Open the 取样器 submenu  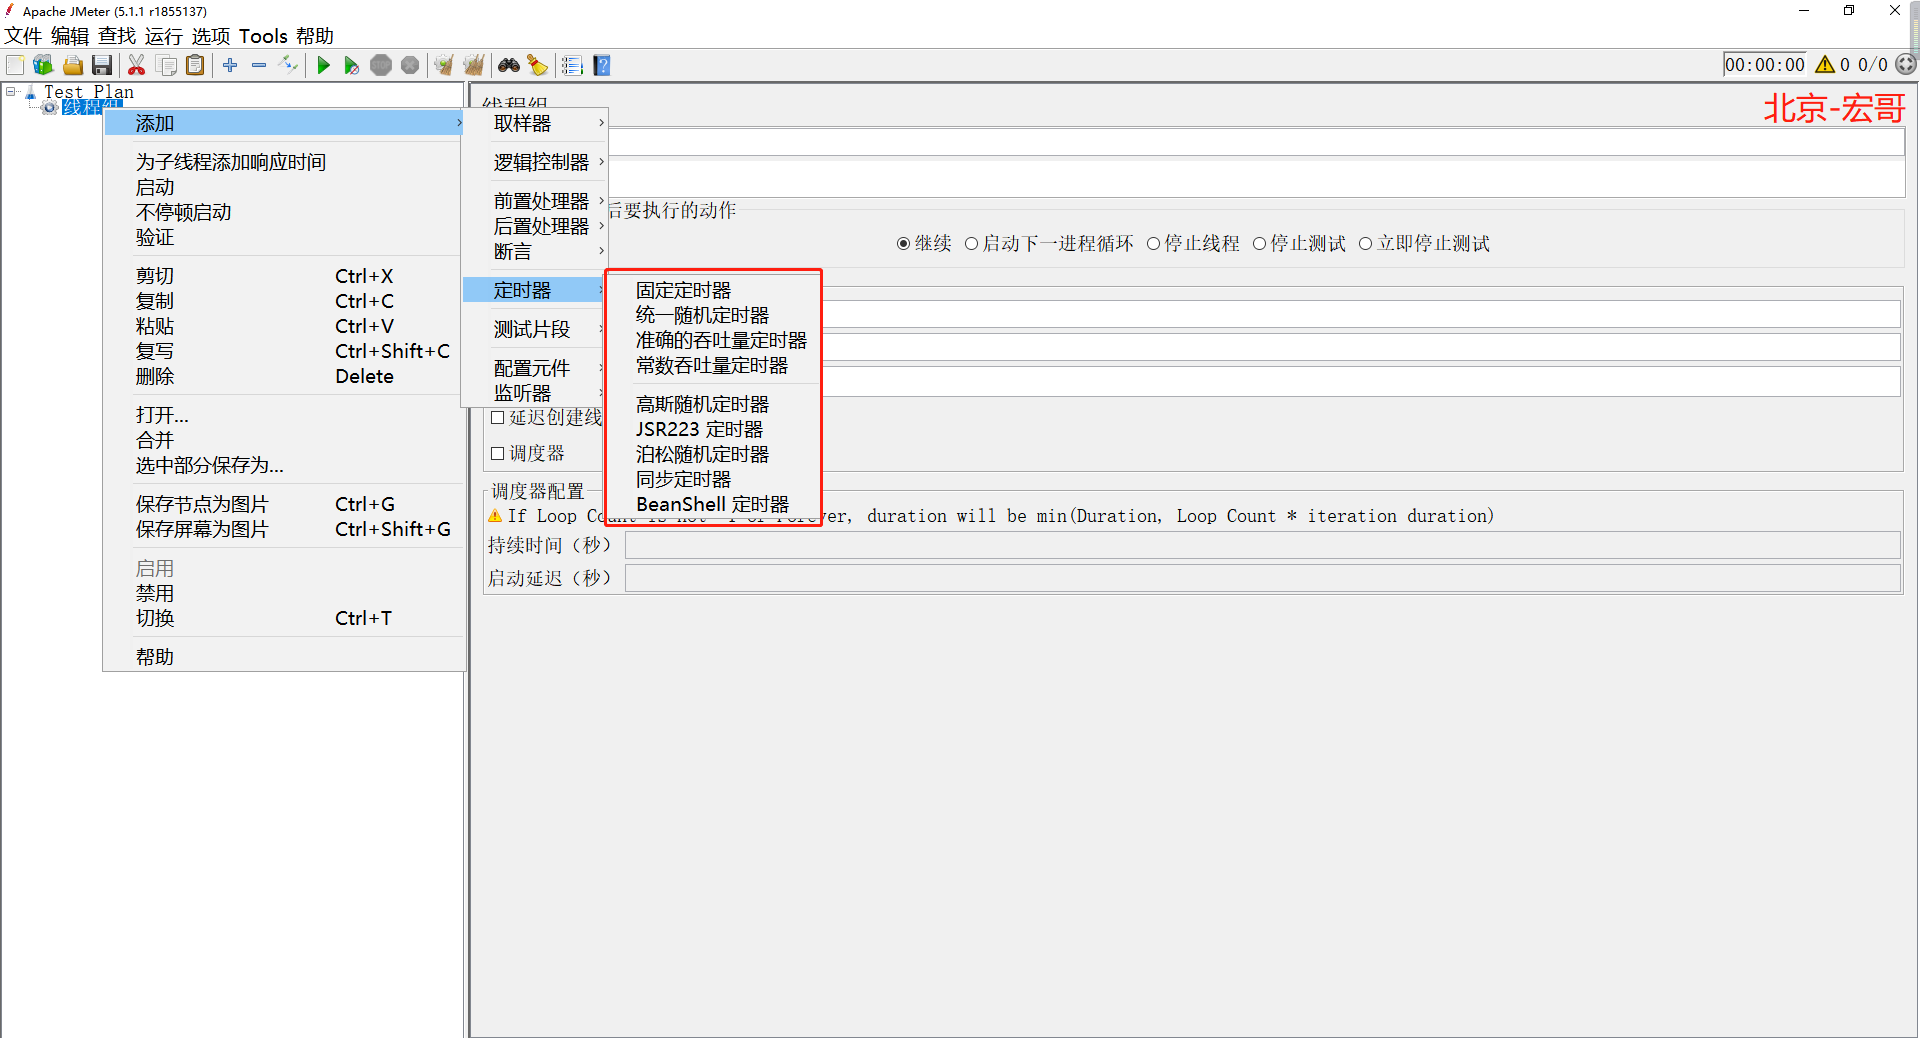click(522, 123)
